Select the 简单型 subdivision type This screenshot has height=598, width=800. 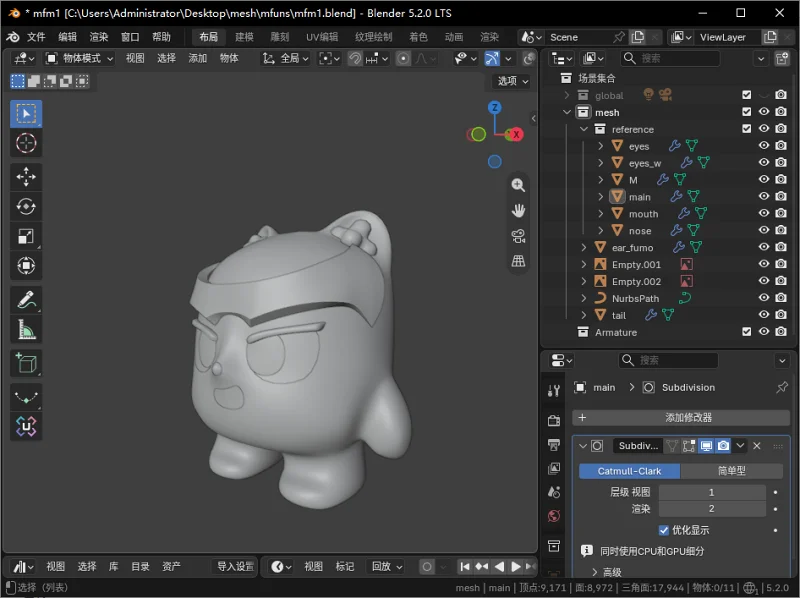[x=732, y=471]
